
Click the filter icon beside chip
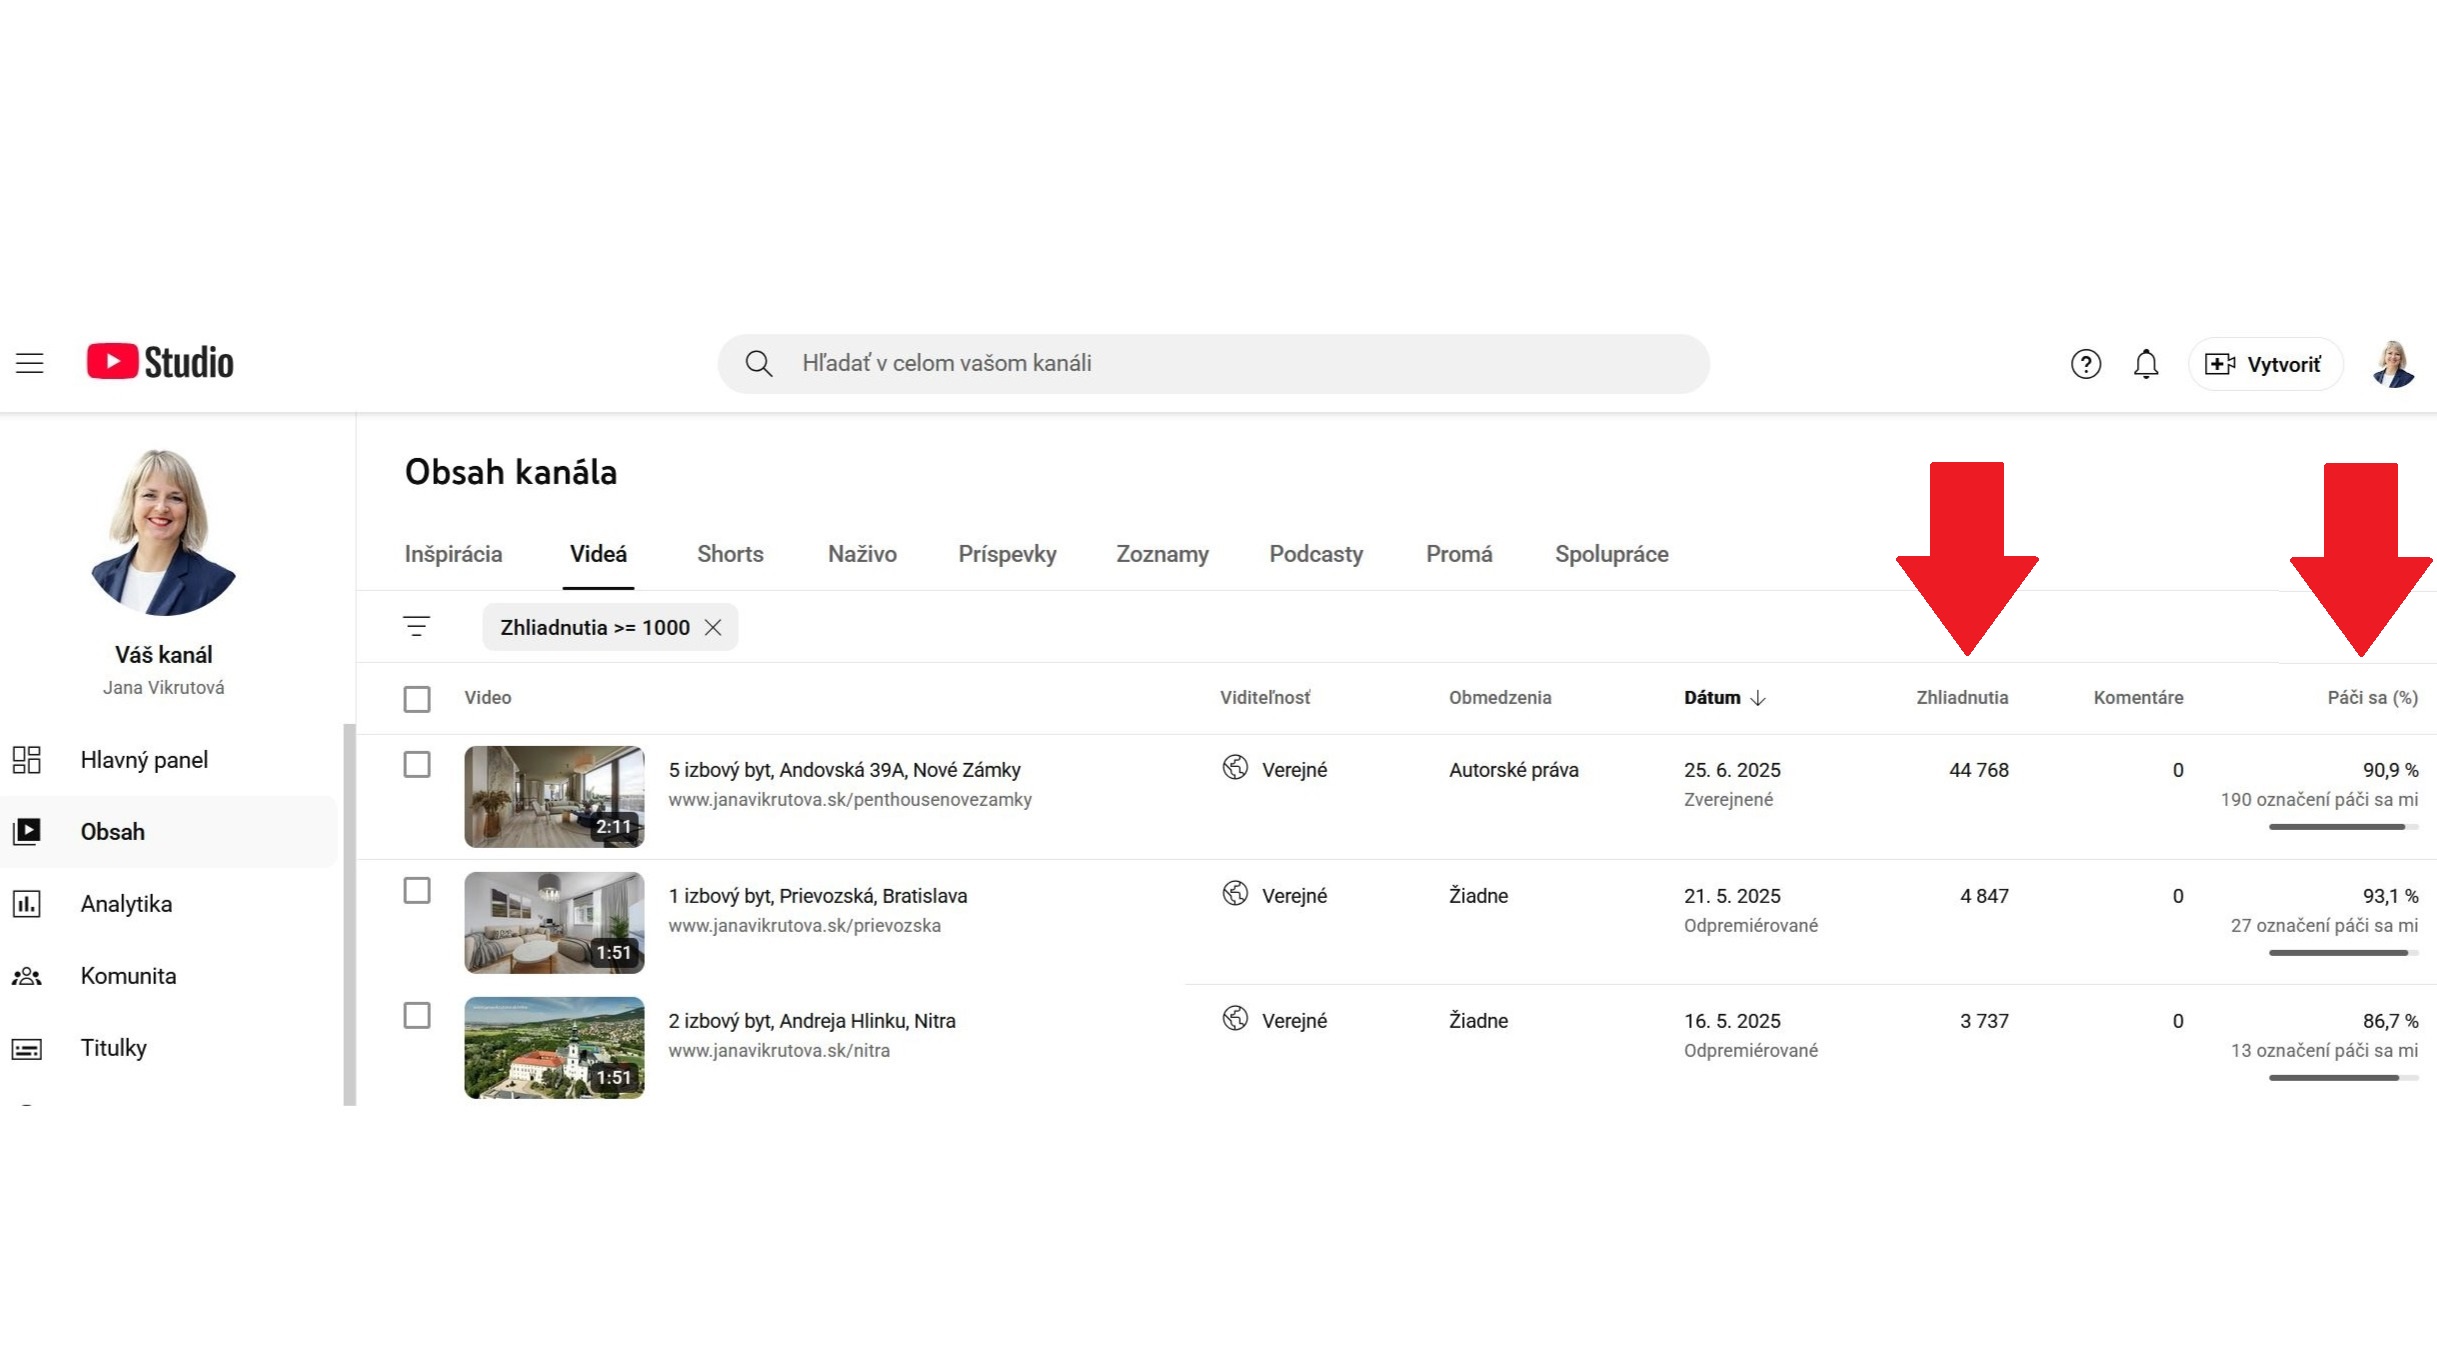[416, 627]
